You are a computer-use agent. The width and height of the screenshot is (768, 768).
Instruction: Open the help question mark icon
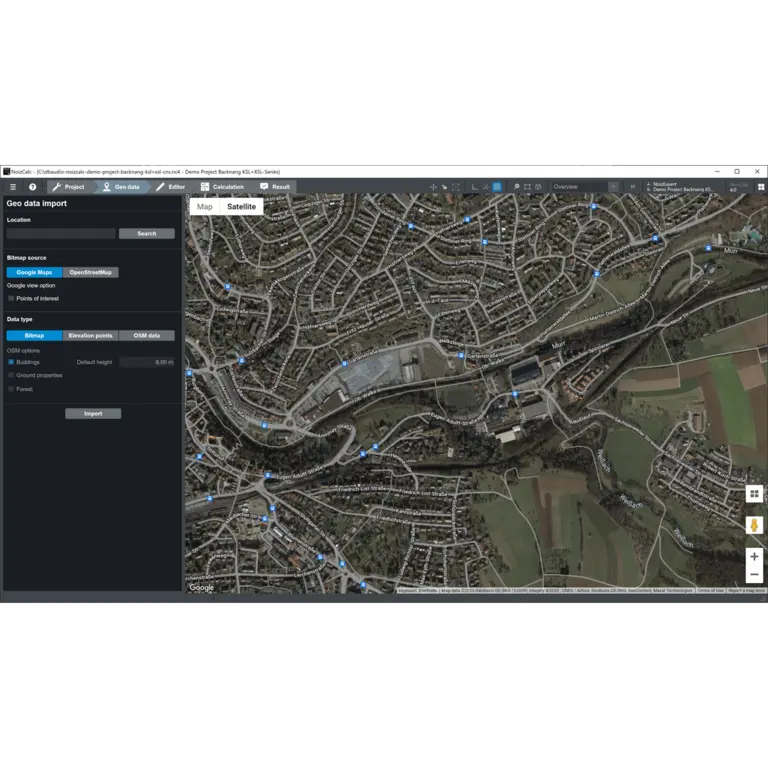click(x=32, y=187)
